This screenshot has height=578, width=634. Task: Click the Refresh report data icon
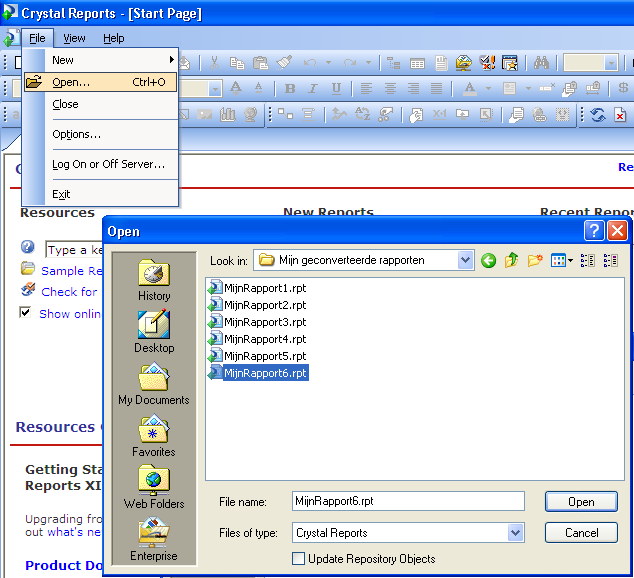[x=598, y=115]
